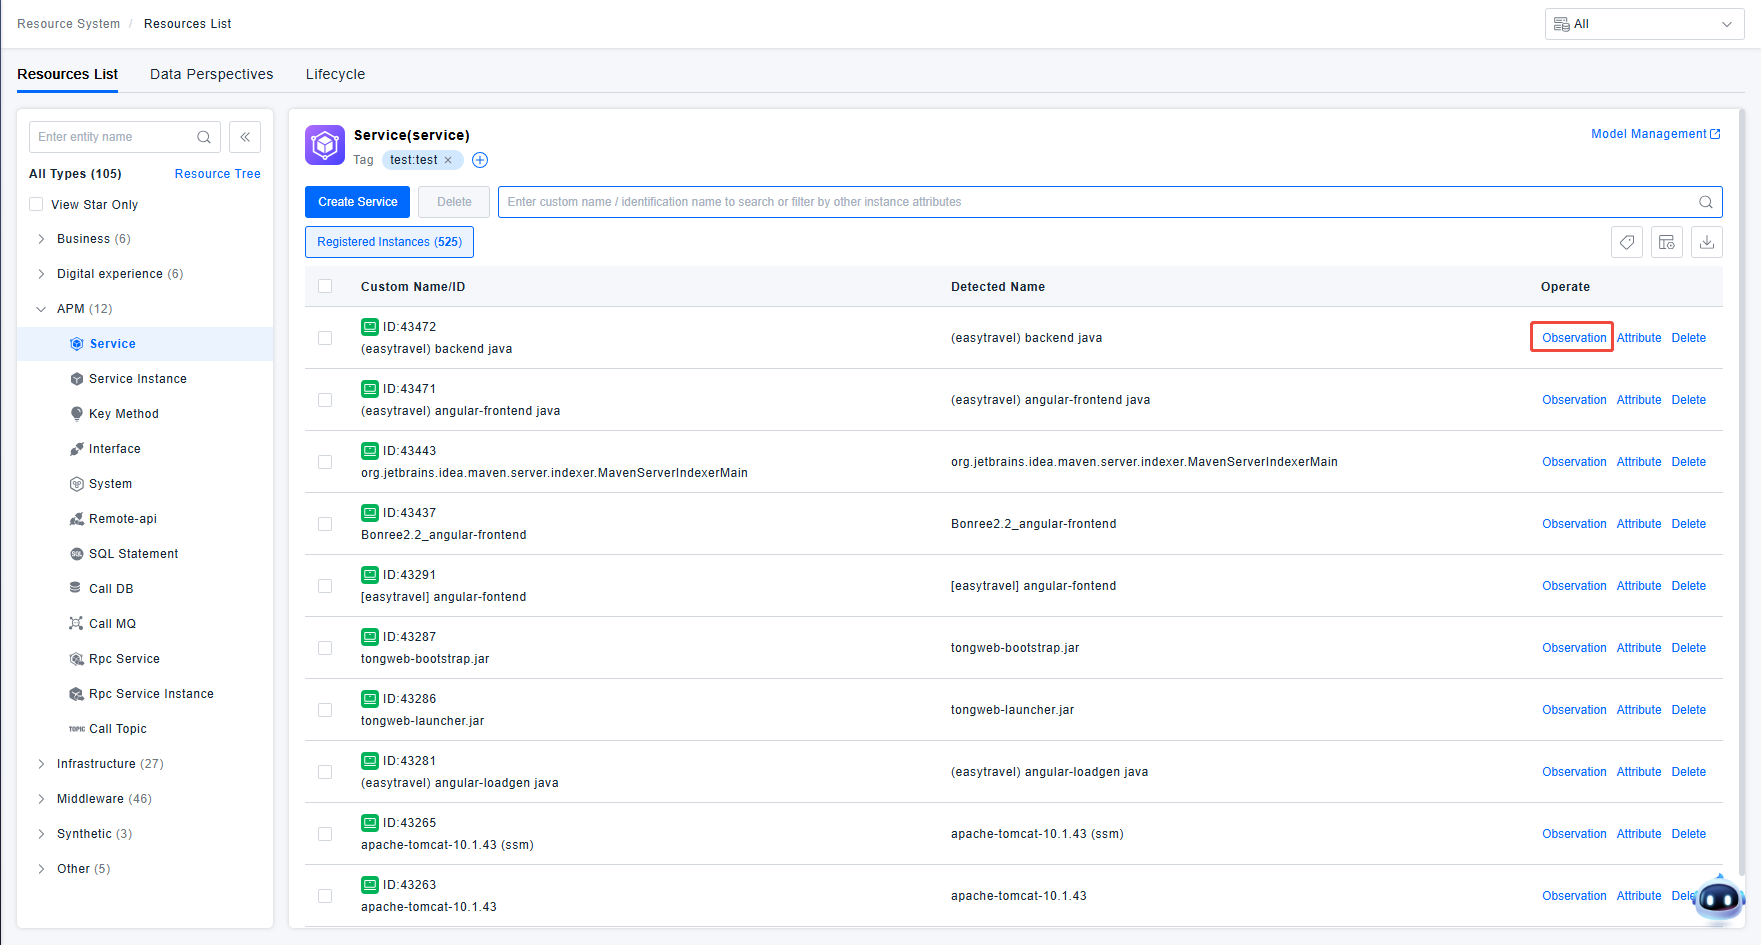The image size is (1761, 945).
Task: Click search magnifier in instance filter bar
Action: (1706, 202)
